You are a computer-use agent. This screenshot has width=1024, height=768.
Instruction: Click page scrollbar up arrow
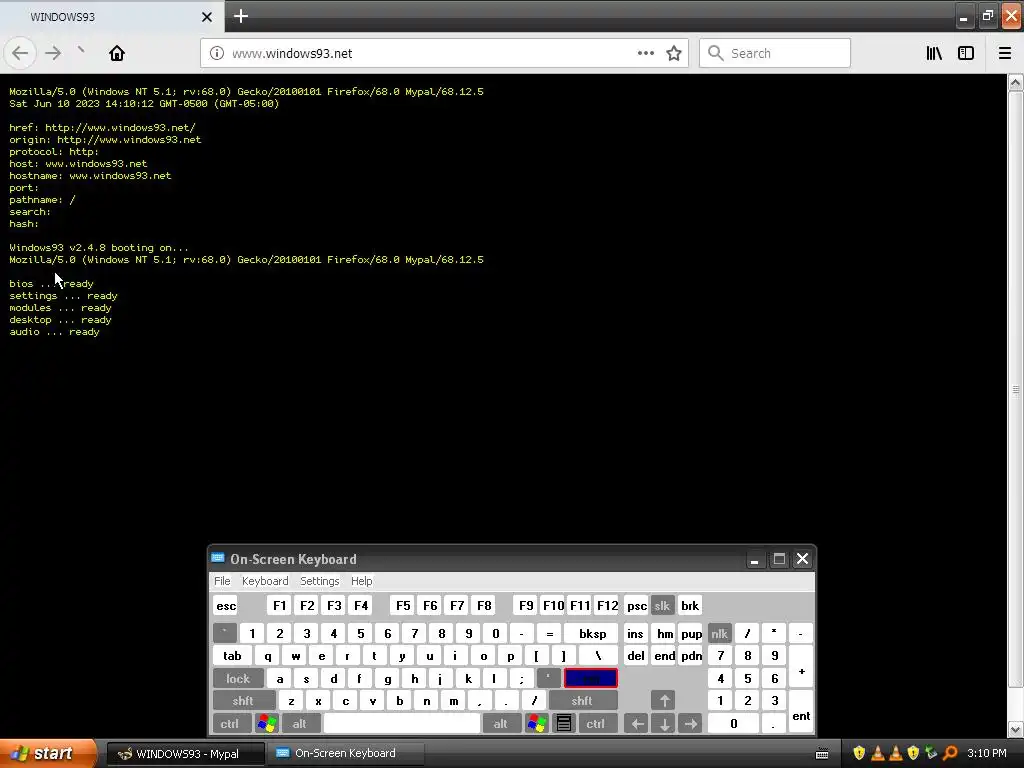pos(1015,82)
